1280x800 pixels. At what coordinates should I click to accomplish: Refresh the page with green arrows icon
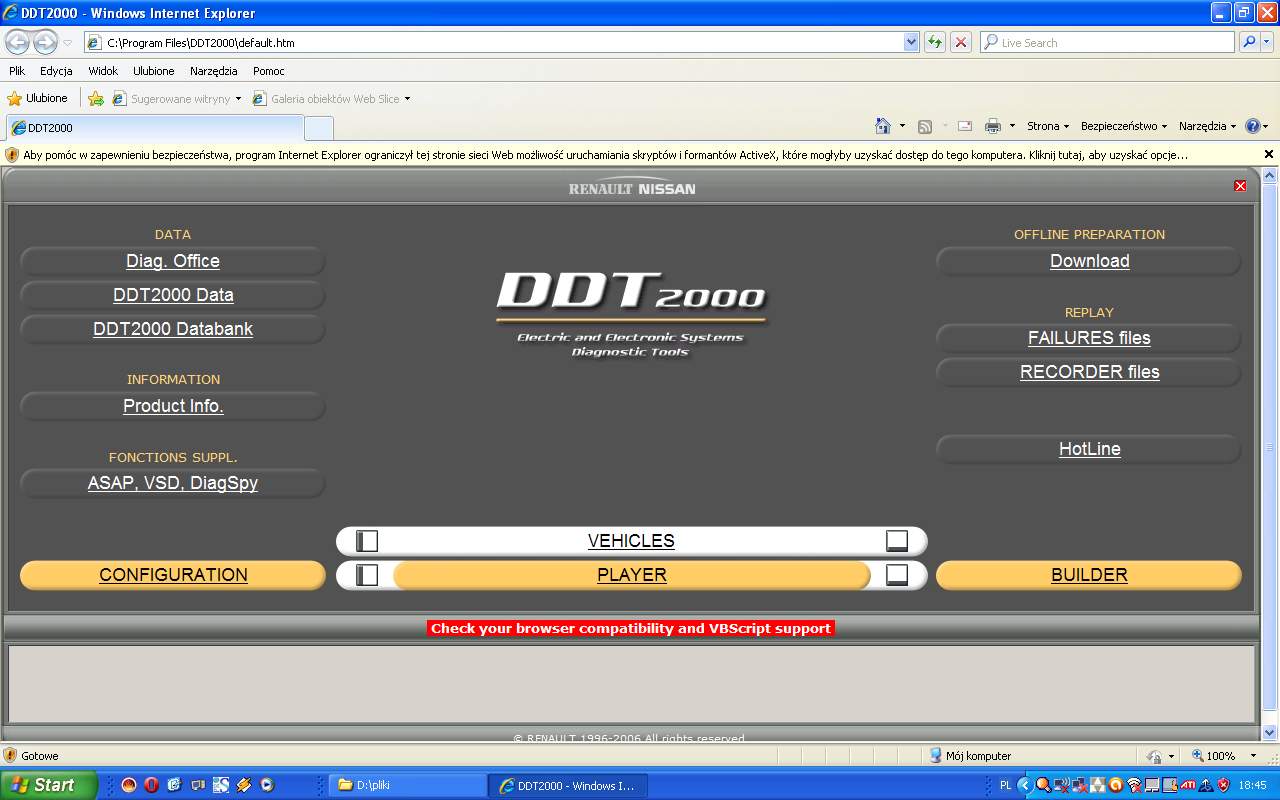click(x=935, y=42)
